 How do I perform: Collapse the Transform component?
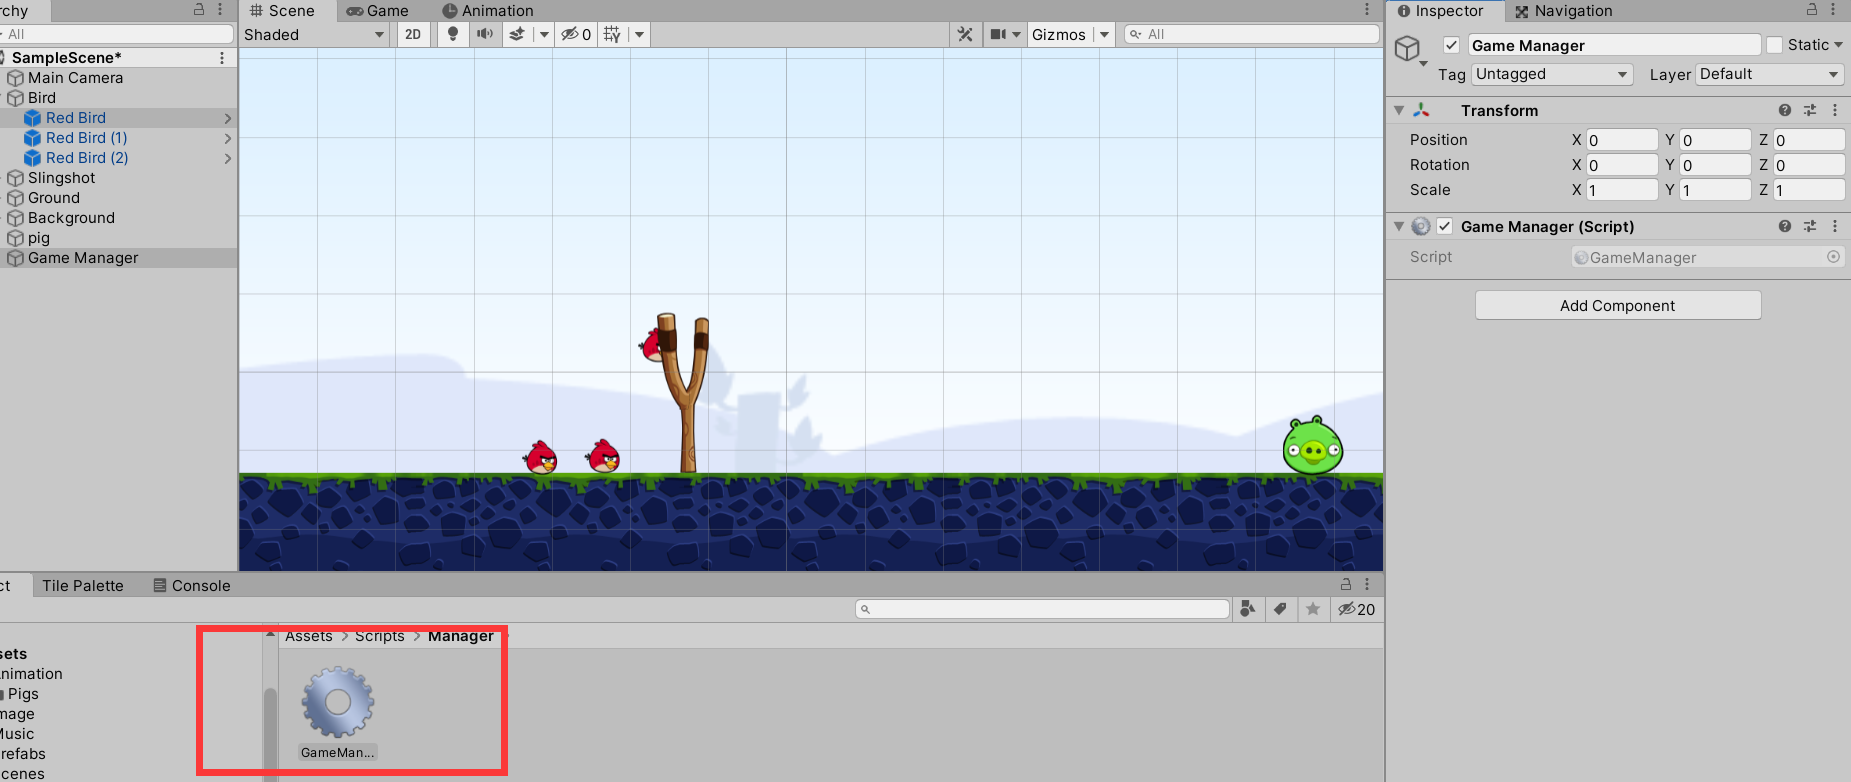coord(1399,111)
